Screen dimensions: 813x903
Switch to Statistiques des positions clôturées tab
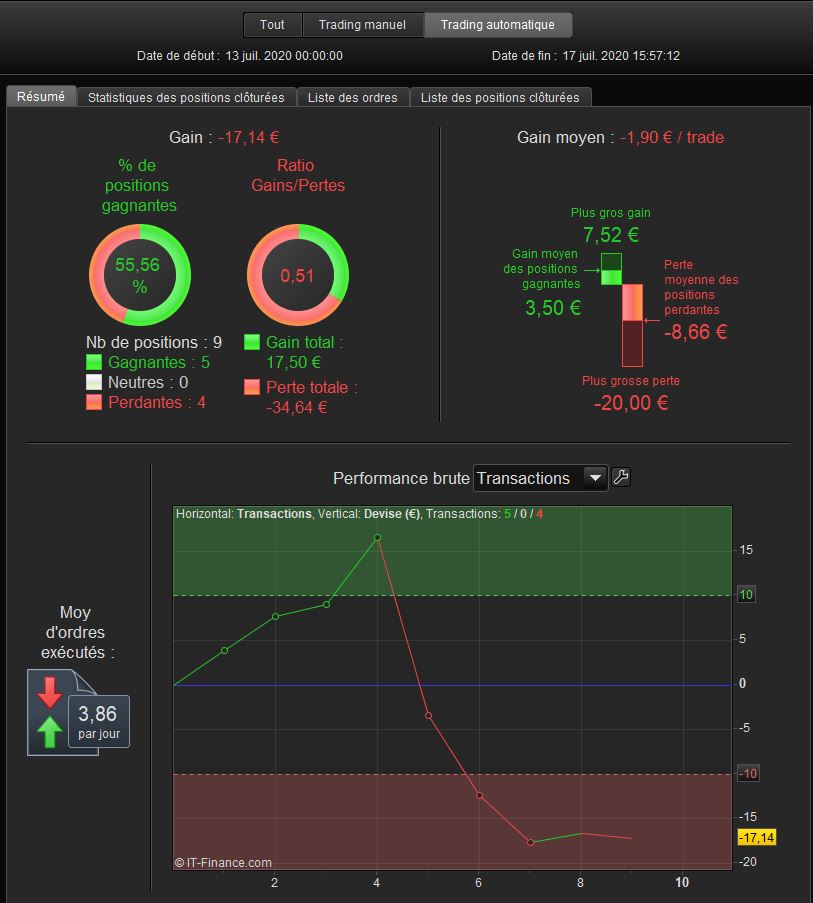coord(186,97)
